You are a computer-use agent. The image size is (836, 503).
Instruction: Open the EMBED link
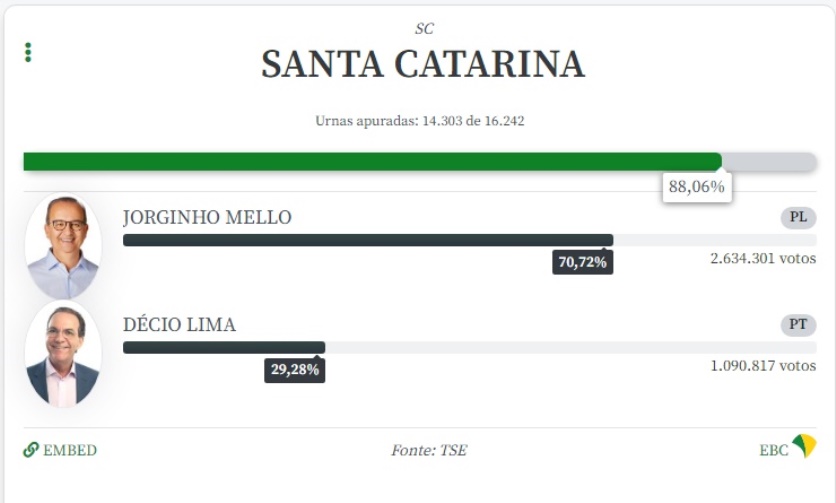click(70, 450)
